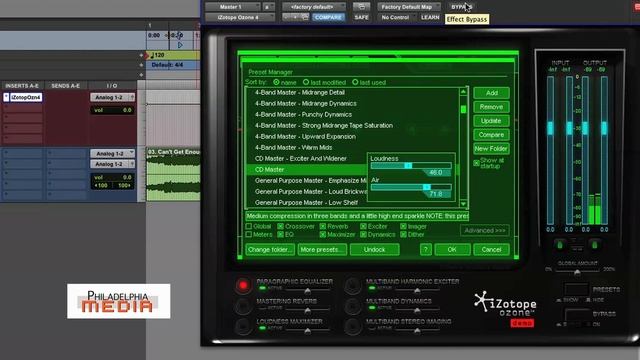Click the Compare button in Preset Manager

pos(491,135)
